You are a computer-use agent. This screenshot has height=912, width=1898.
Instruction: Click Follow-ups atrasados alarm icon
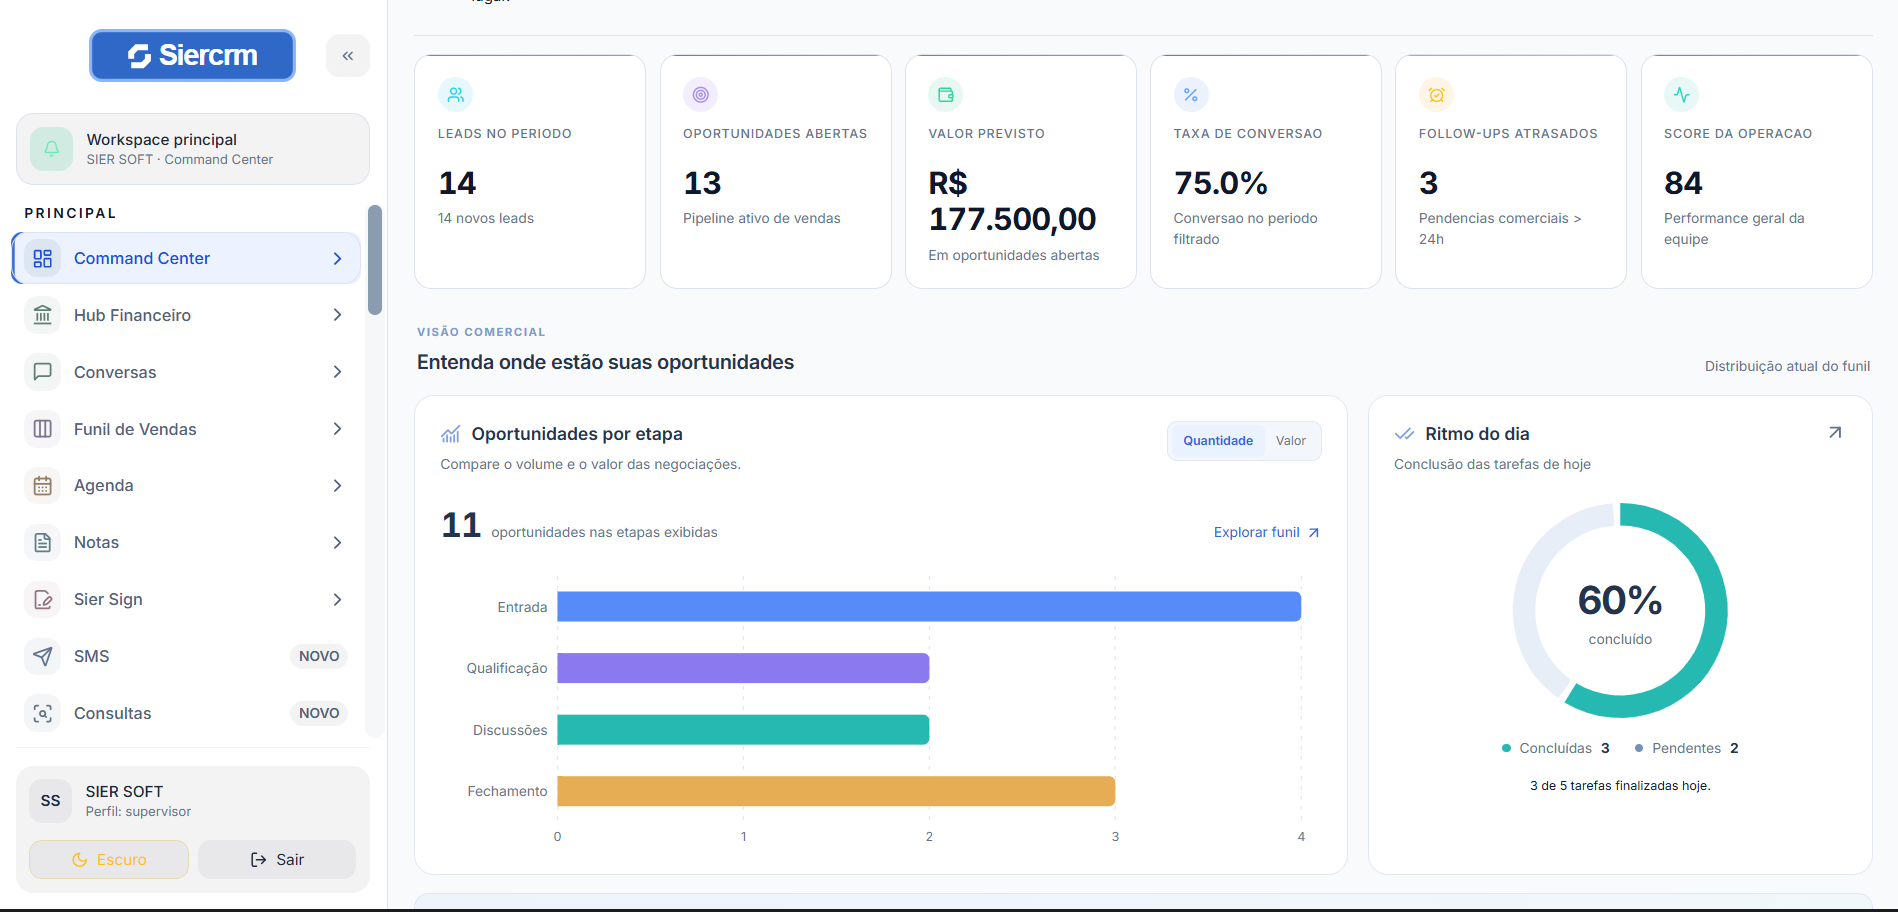[1436, 95]
